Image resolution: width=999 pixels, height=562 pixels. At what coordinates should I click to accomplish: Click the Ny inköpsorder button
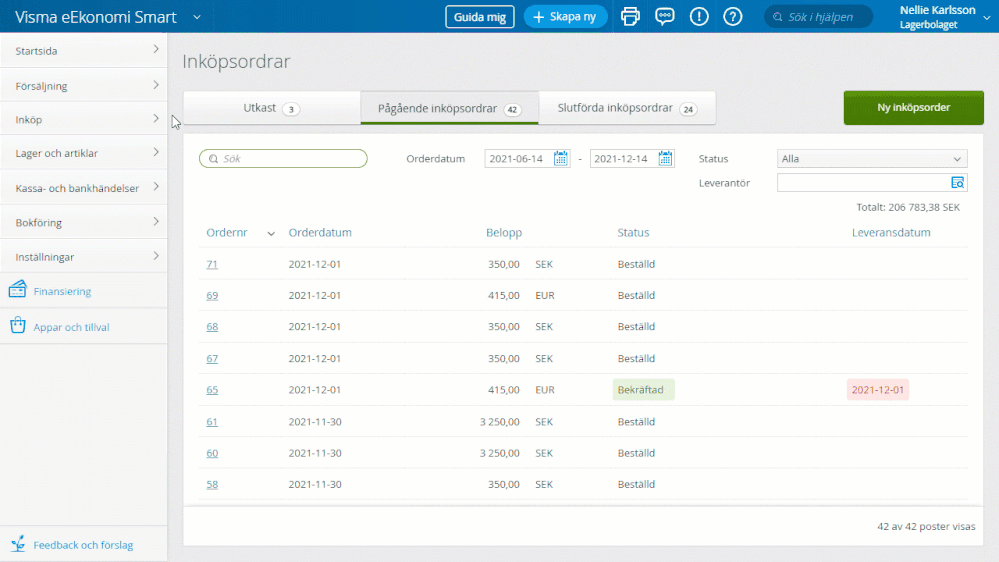pyautogui.click(x=913, y=108)
